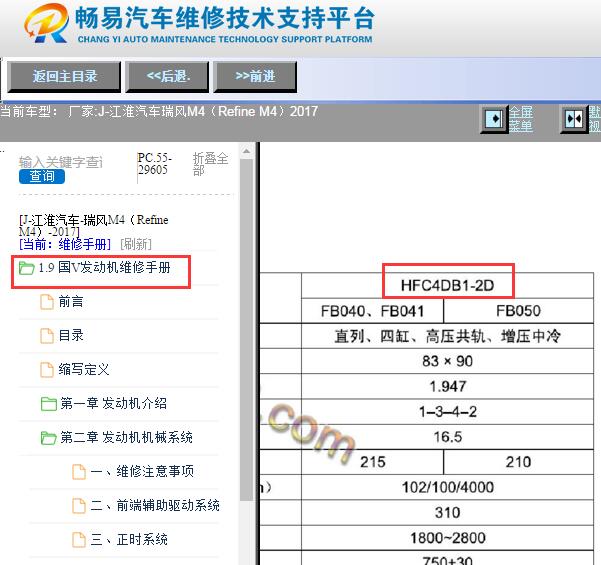The image size is (601, 565).
Task: Click the split view arrows icon
Action: 574,119
